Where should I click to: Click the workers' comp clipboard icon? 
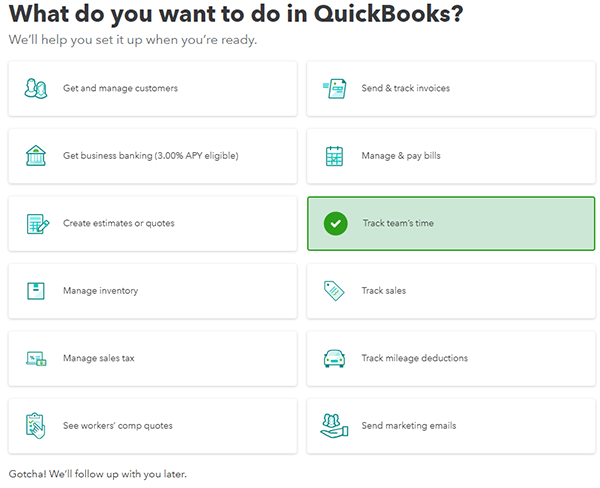pos(36,426)
